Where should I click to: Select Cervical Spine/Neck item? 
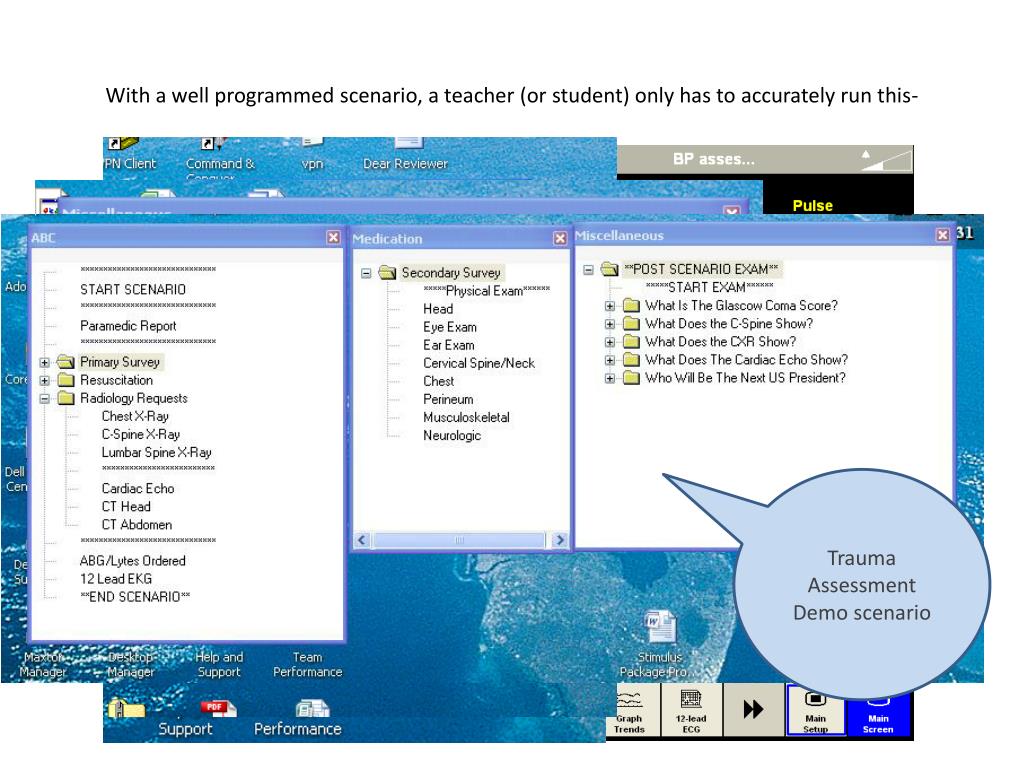pyautogui.click(x=479, y=363)
